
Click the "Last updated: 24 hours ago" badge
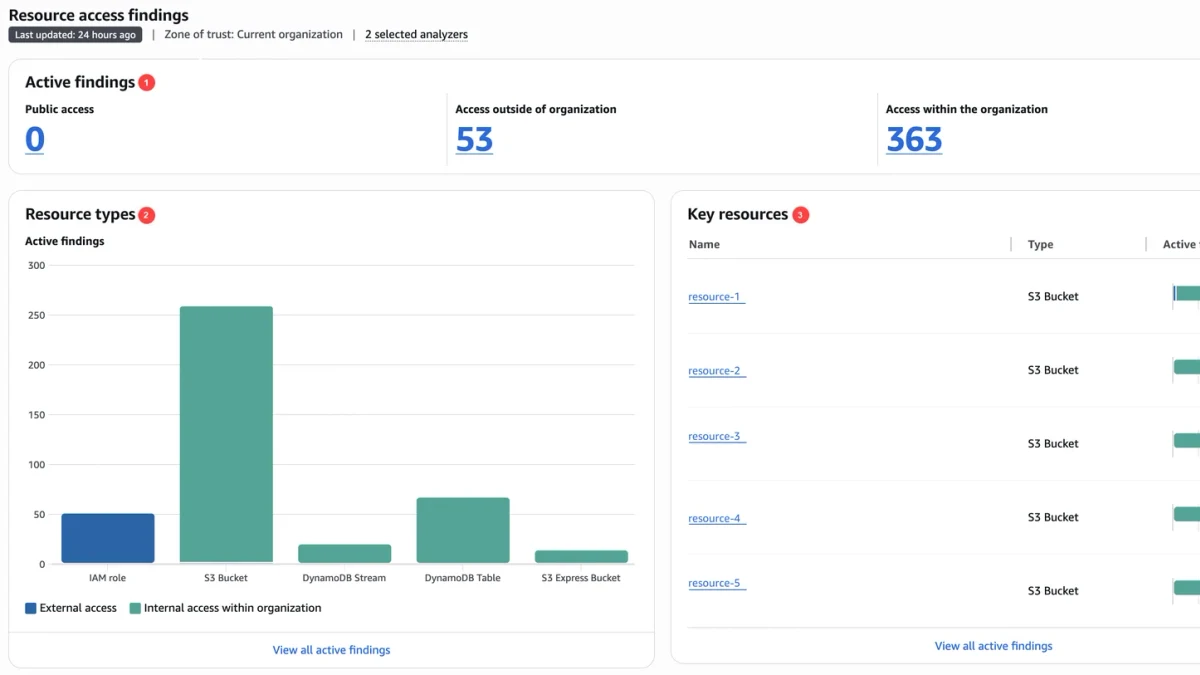click(x=76, y=35)
